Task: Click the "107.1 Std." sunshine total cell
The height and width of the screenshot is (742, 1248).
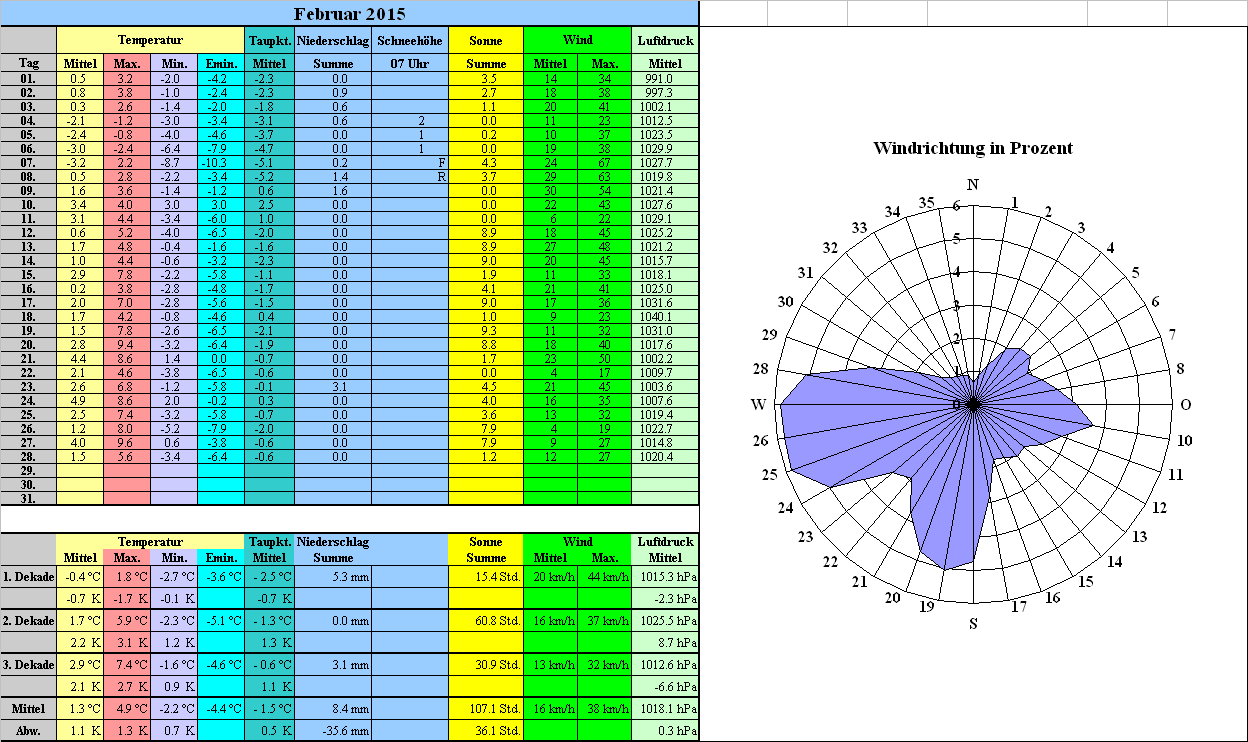Action: (485, 708)
